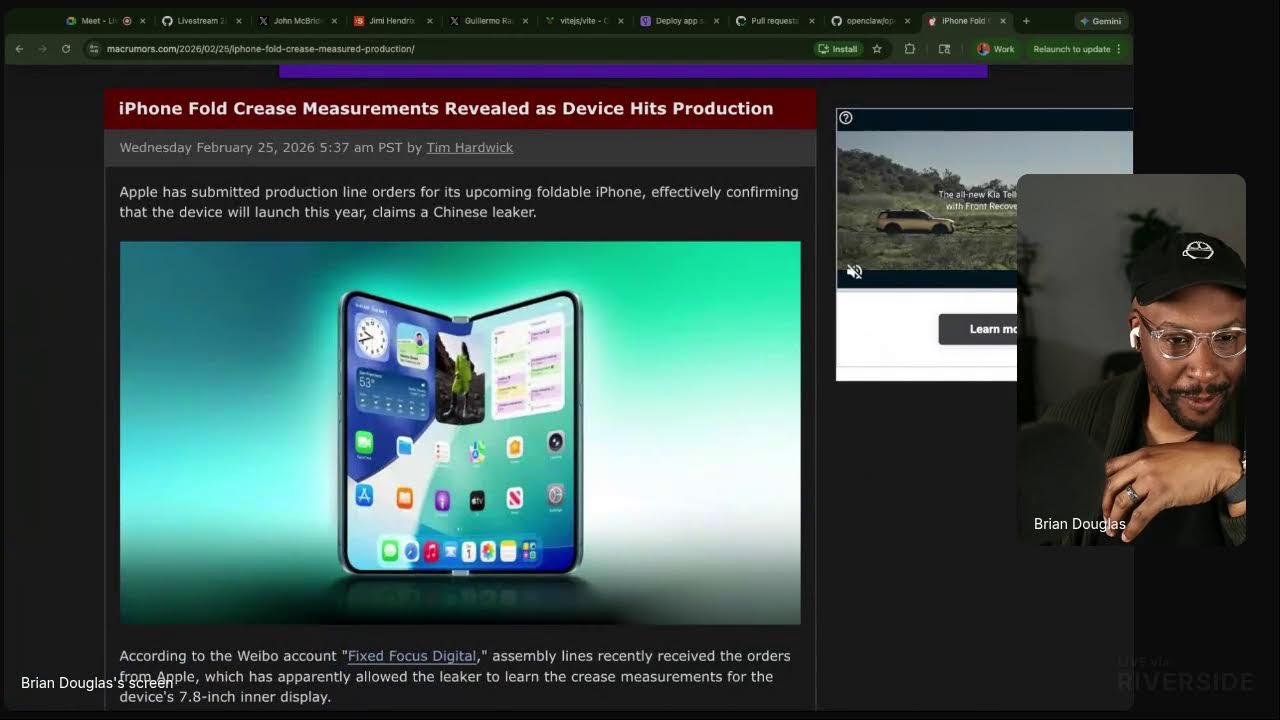1280x720 pixels.
Task: View site information icon in address bar
Action: [93, 49]
